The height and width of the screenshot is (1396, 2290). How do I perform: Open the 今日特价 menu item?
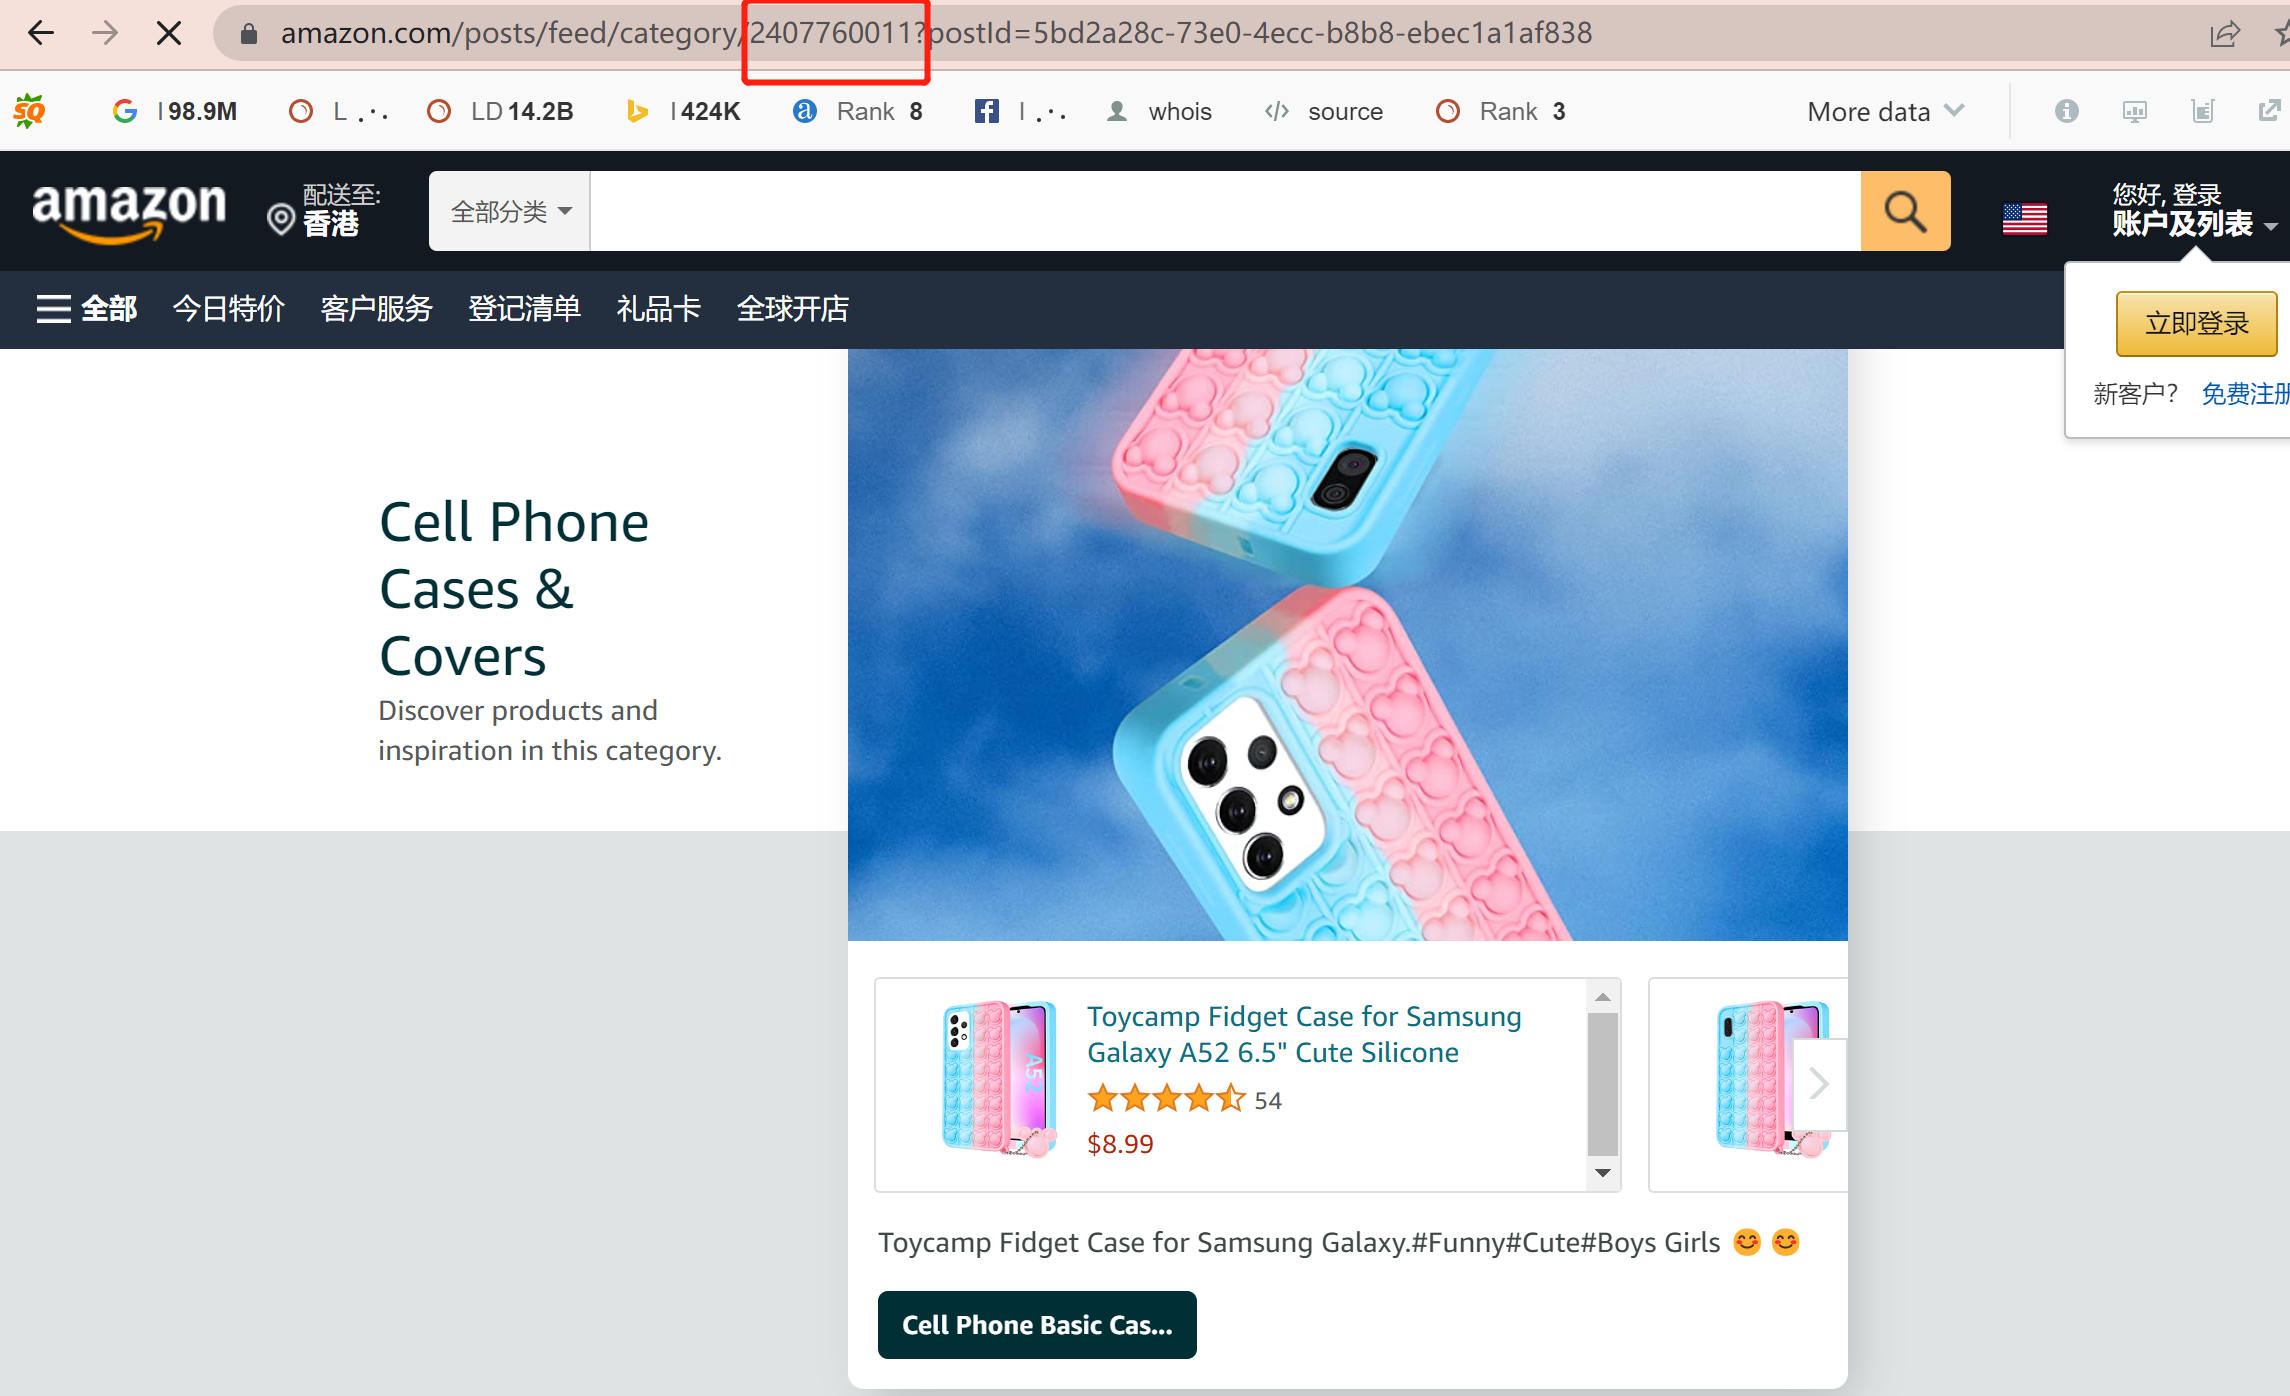coord(228,309)
